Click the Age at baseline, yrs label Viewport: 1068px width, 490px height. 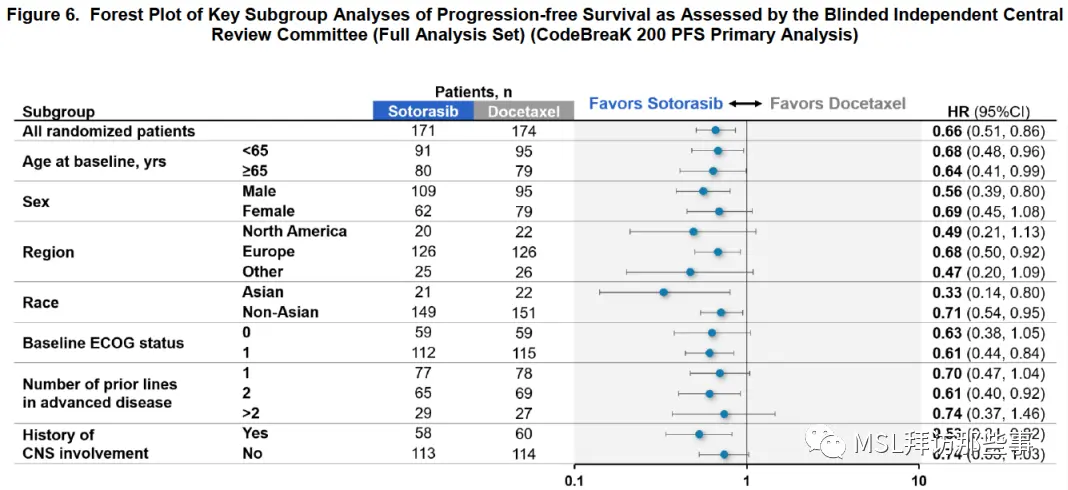94,160
